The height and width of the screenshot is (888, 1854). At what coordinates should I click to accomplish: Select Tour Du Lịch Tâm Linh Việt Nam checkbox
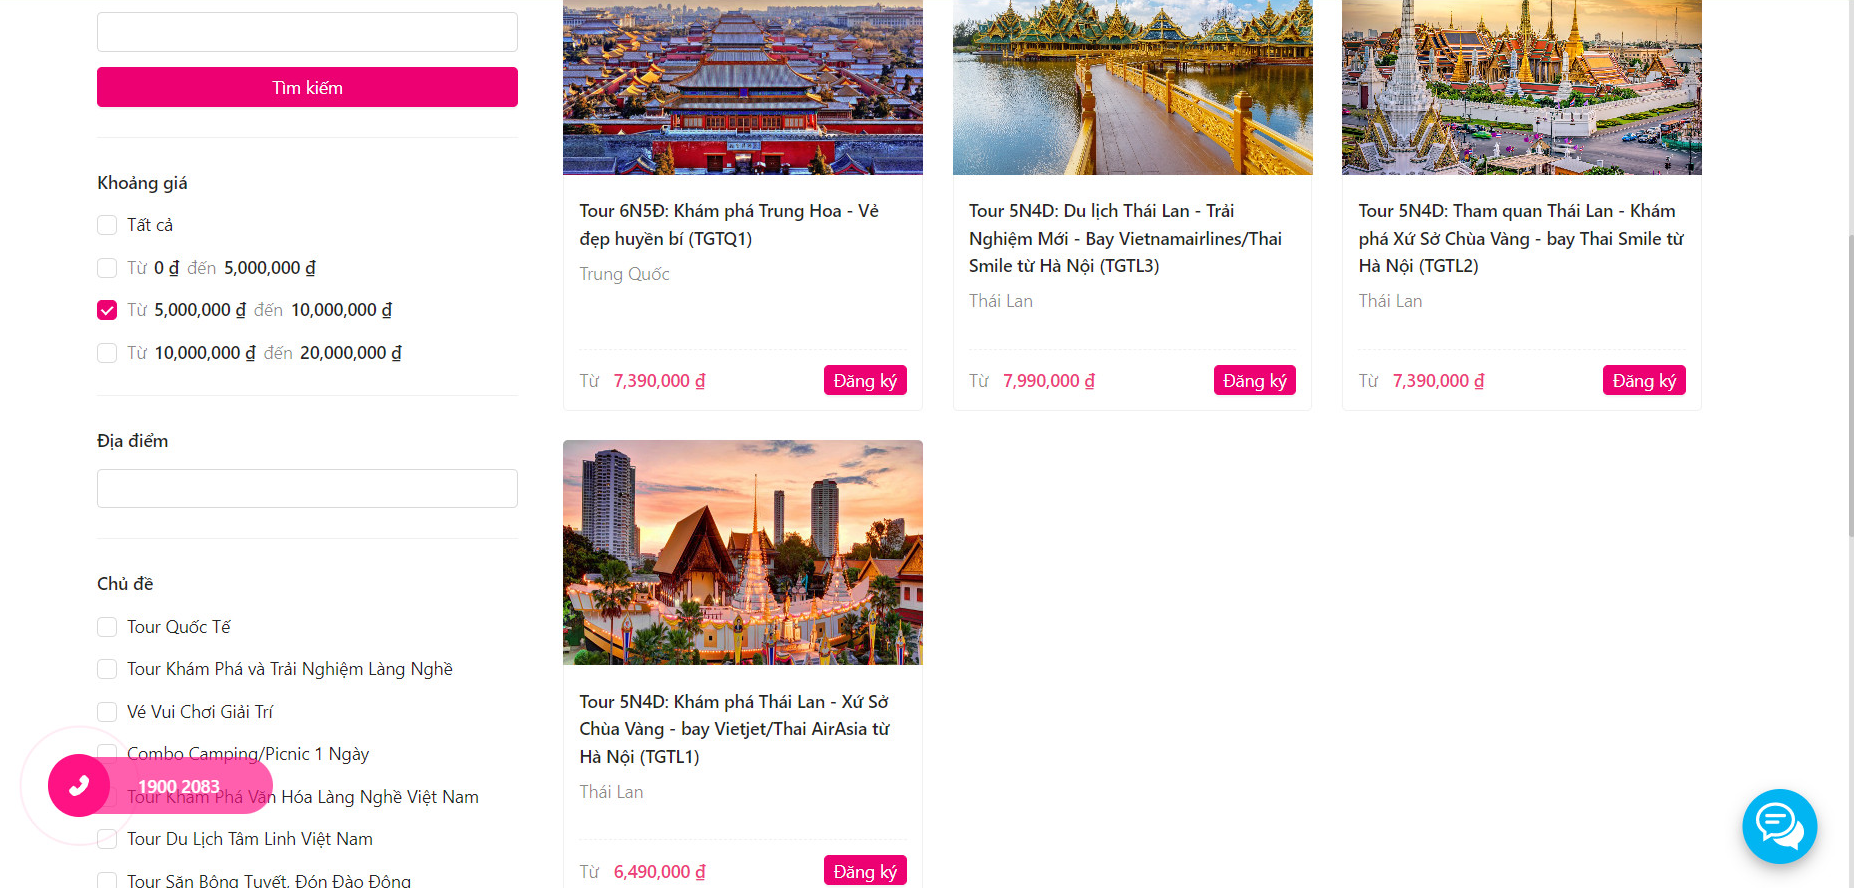107,839
